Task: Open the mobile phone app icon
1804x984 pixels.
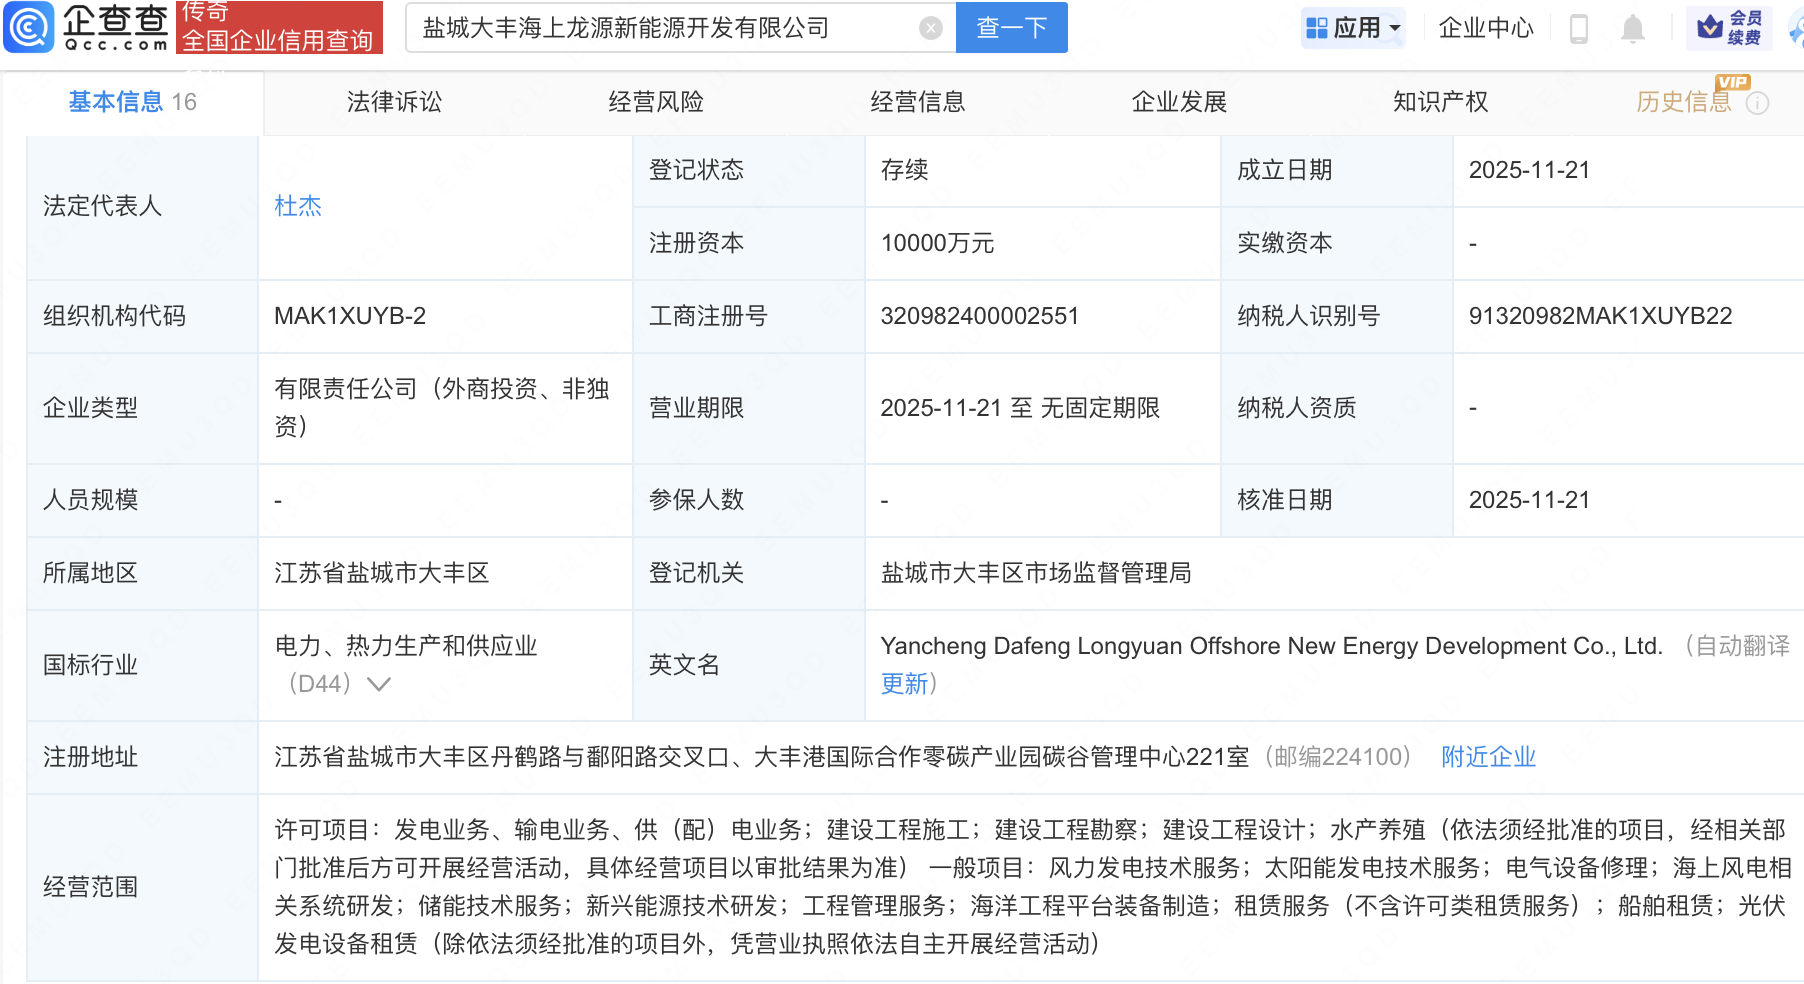Action: (1579, 28)
